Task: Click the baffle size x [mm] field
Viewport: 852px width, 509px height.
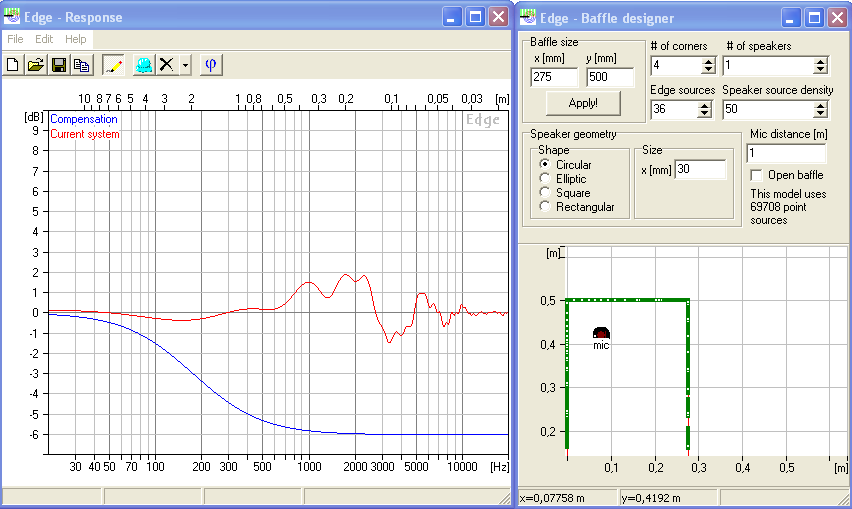Action: (554, 77)
